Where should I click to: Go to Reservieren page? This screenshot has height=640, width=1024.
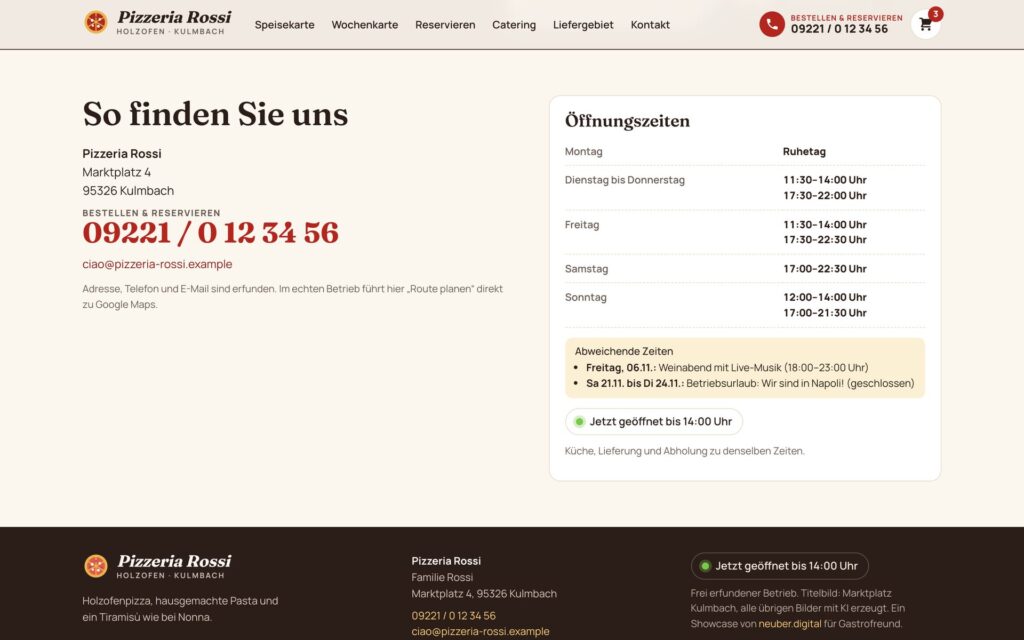click(445, 25)
